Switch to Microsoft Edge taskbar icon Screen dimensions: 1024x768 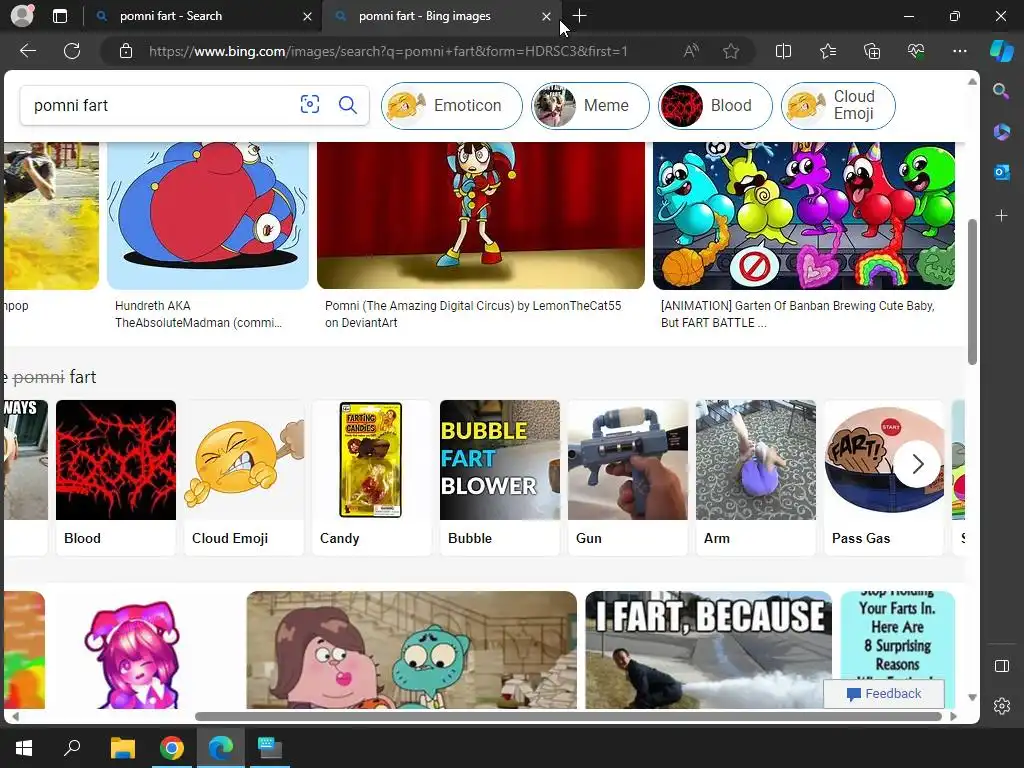pos(221,748)
